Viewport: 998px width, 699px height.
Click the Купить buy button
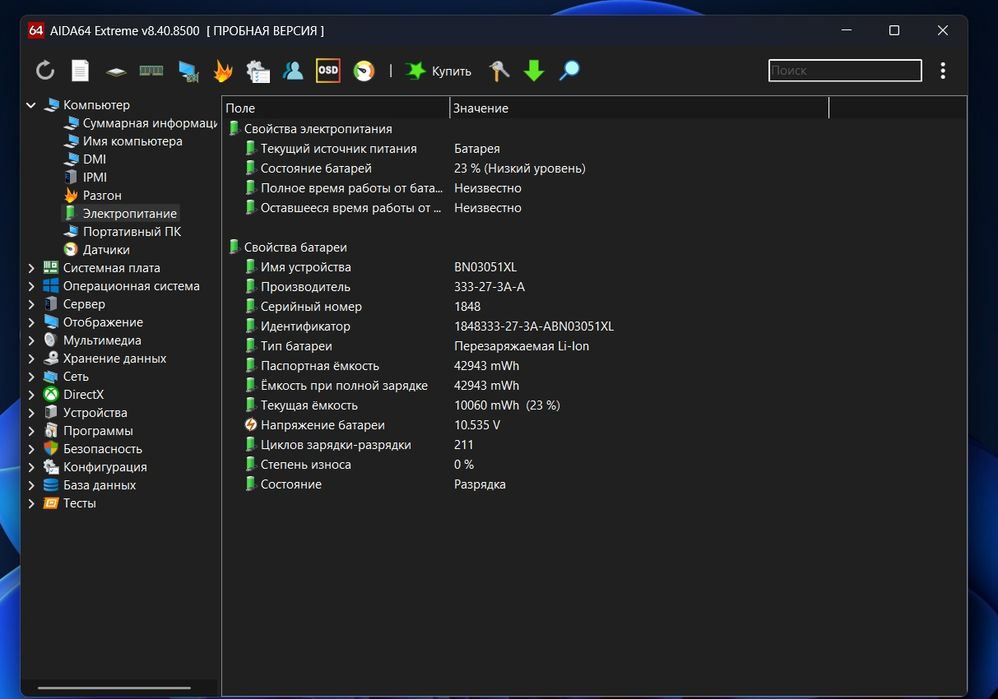(x=439, y=71)
